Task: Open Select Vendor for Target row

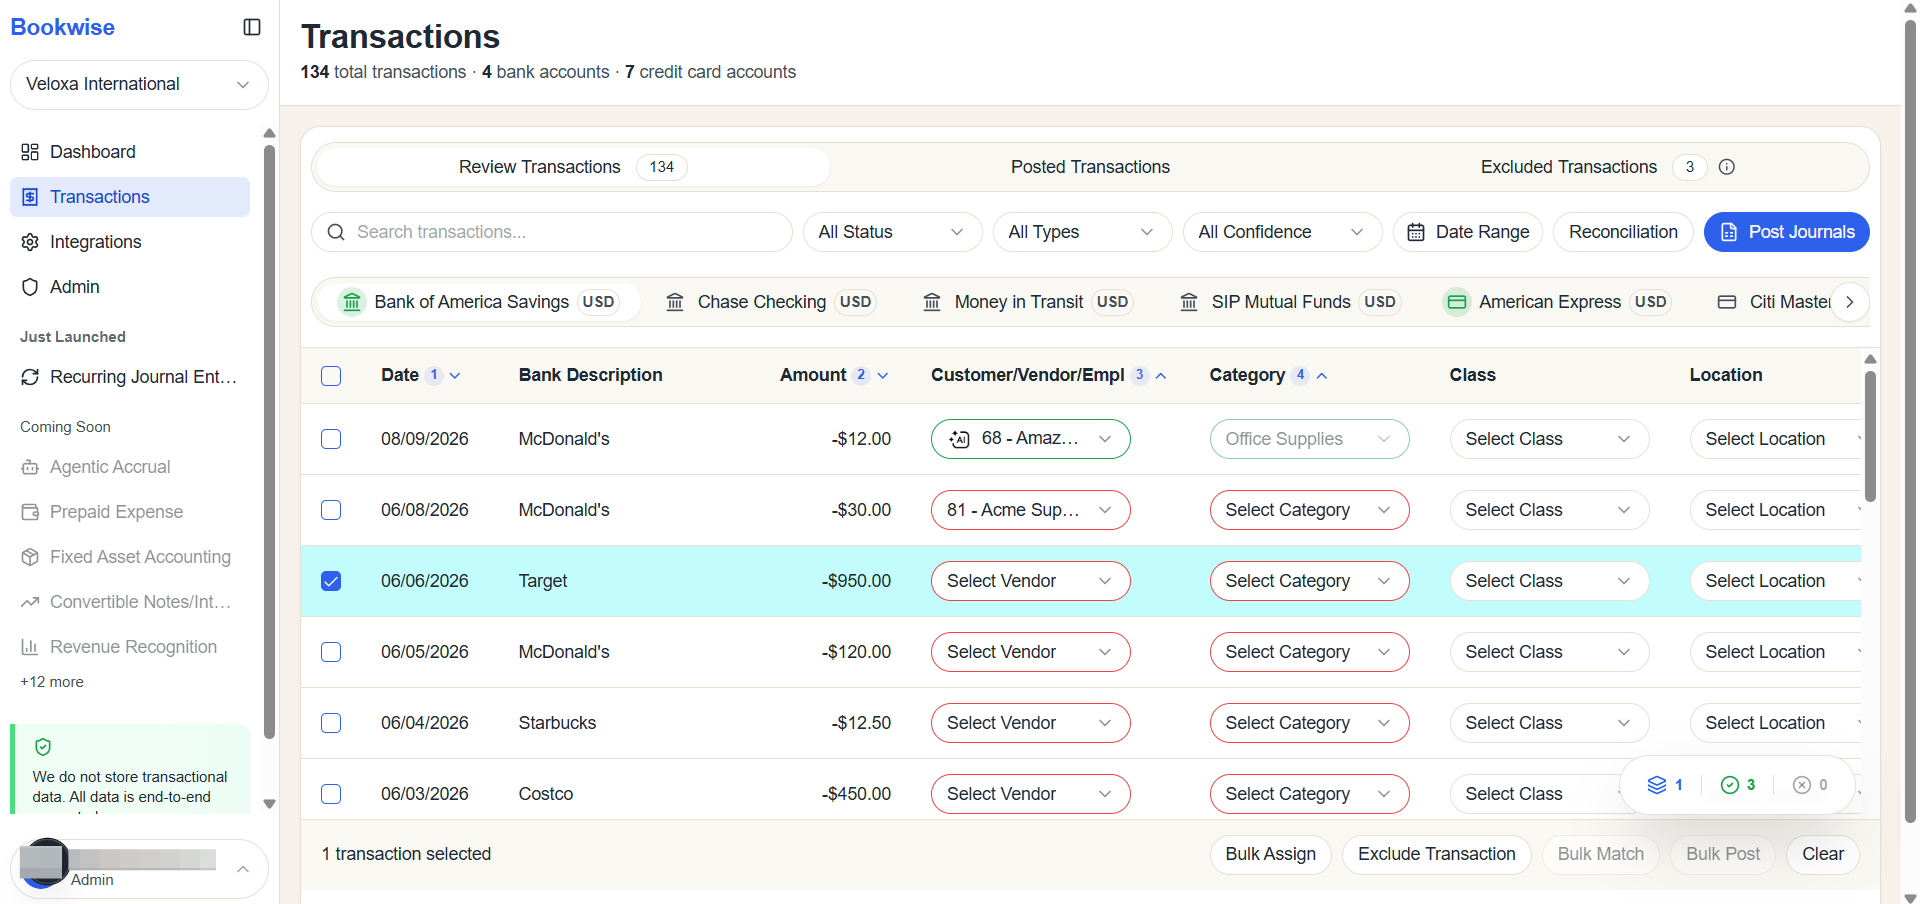Action: click(1030, 581)
